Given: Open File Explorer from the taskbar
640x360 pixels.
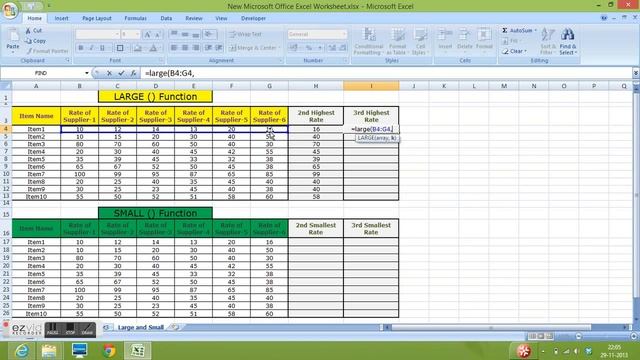Looking at the screenshot, I should [49, 351].
